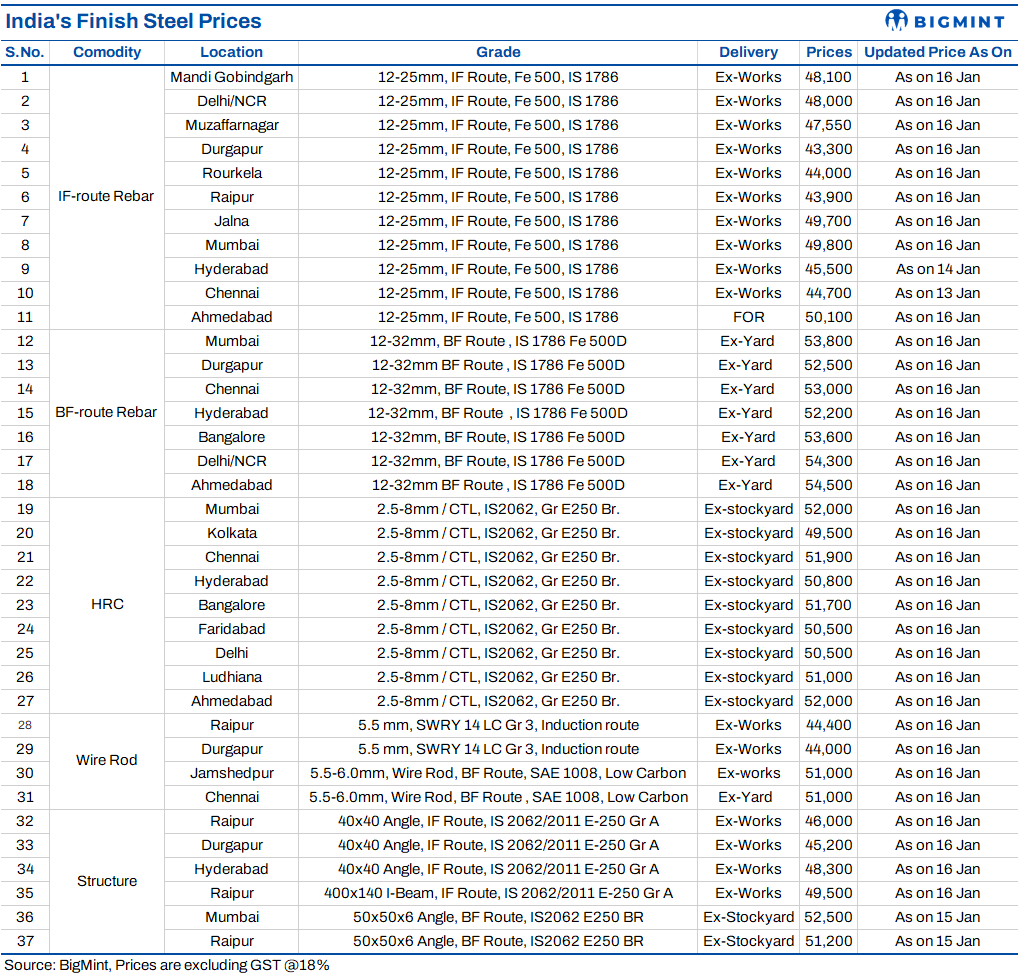Screen dimensions: 1018x978
Task: Select the BF-route Rebar commodity cell
Action: (x=107, y=412)
